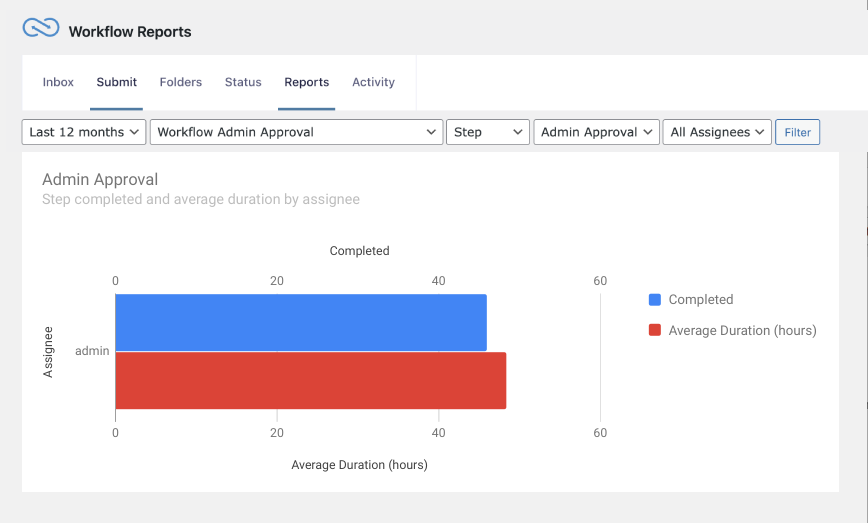Select the Reports tab
Image resolution: width=868 pixels, height=523 pixels.
tap(306, 82)
